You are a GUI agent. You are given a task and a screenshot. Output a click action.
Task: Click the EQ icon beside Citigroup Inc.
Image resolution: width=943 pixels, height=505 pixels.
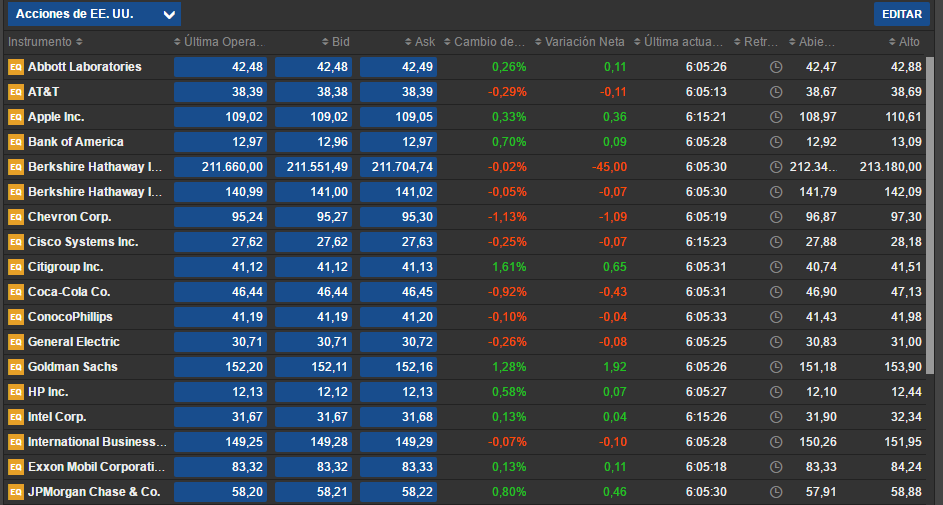pos(16,267)
